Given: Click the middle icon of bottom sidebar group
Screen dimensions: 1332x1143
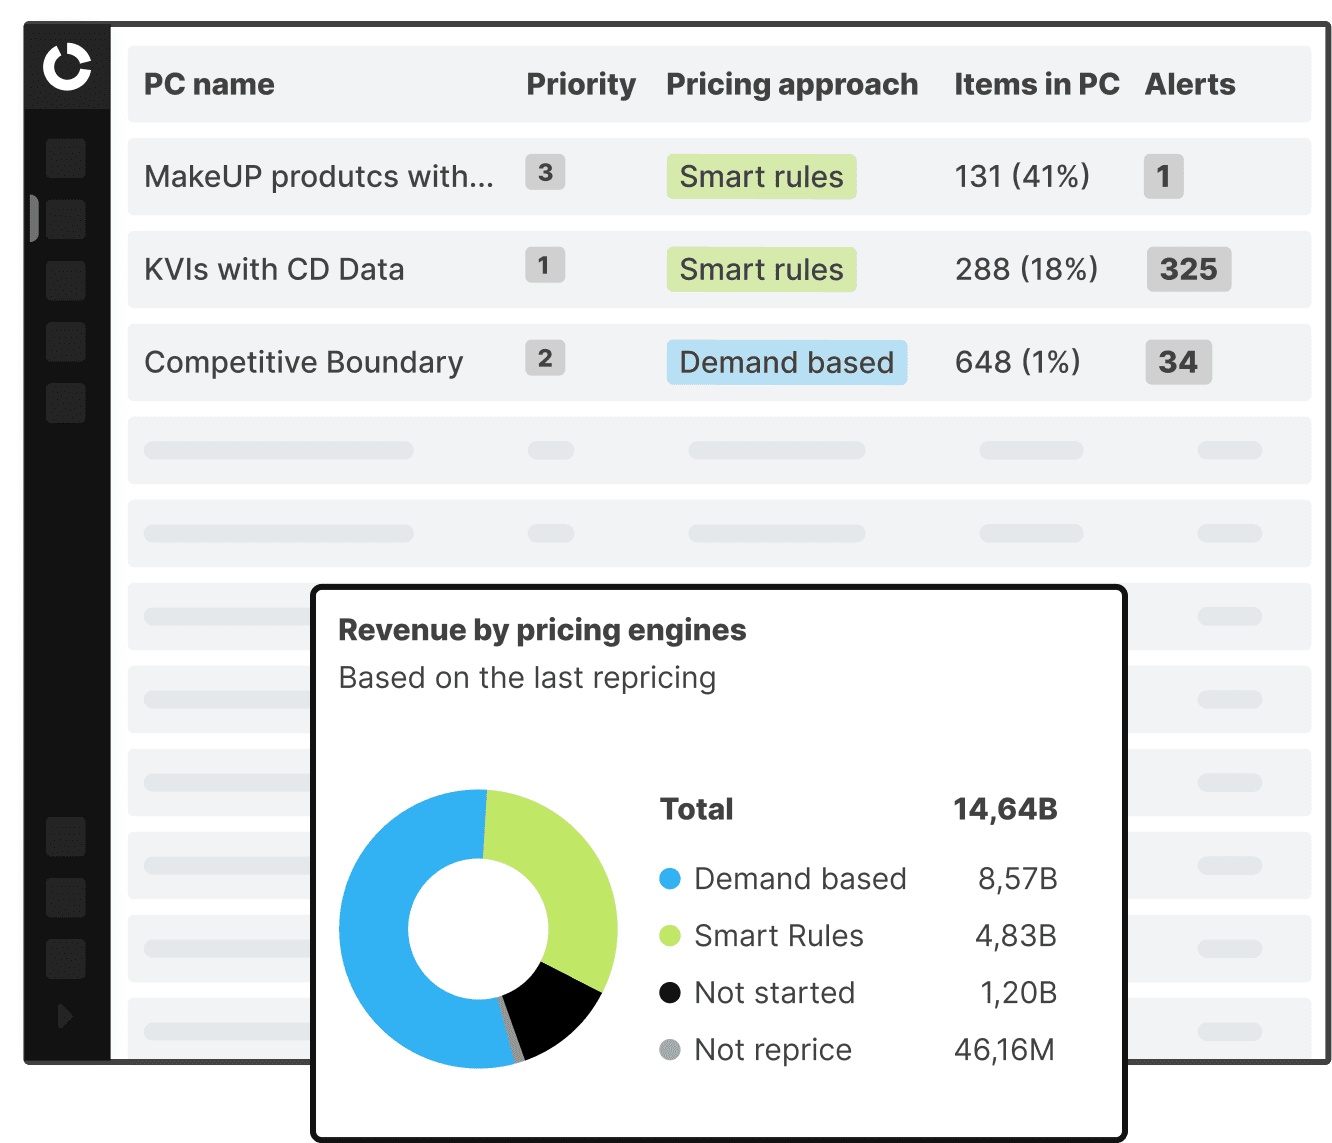Looking at the screenshot, I should (x=65, y=898).
